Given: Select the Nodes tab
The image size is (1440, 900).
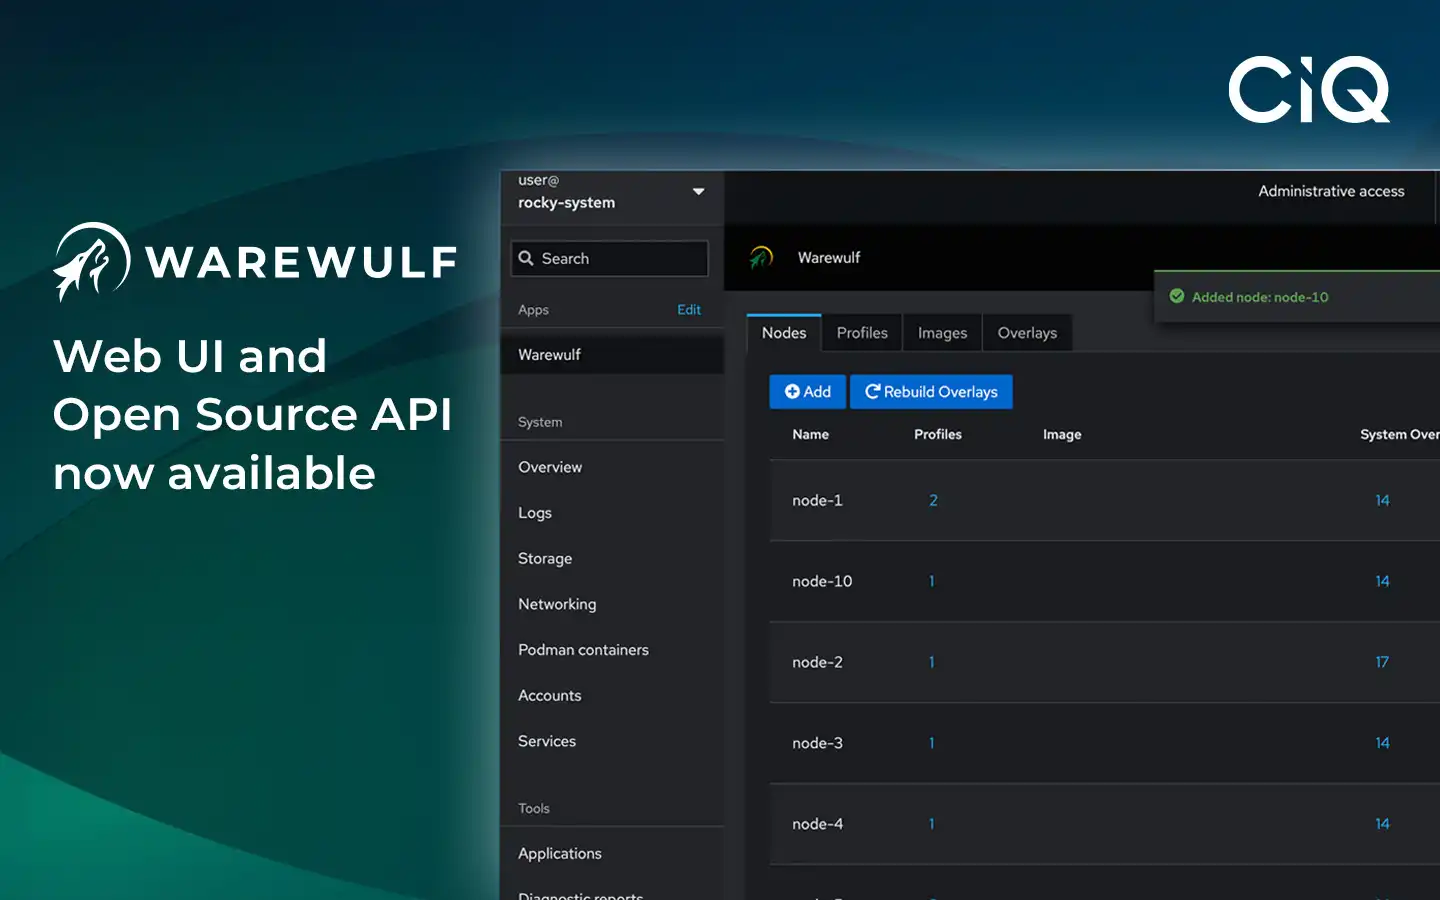Looking at the screenshot, I should pos(783,332).
